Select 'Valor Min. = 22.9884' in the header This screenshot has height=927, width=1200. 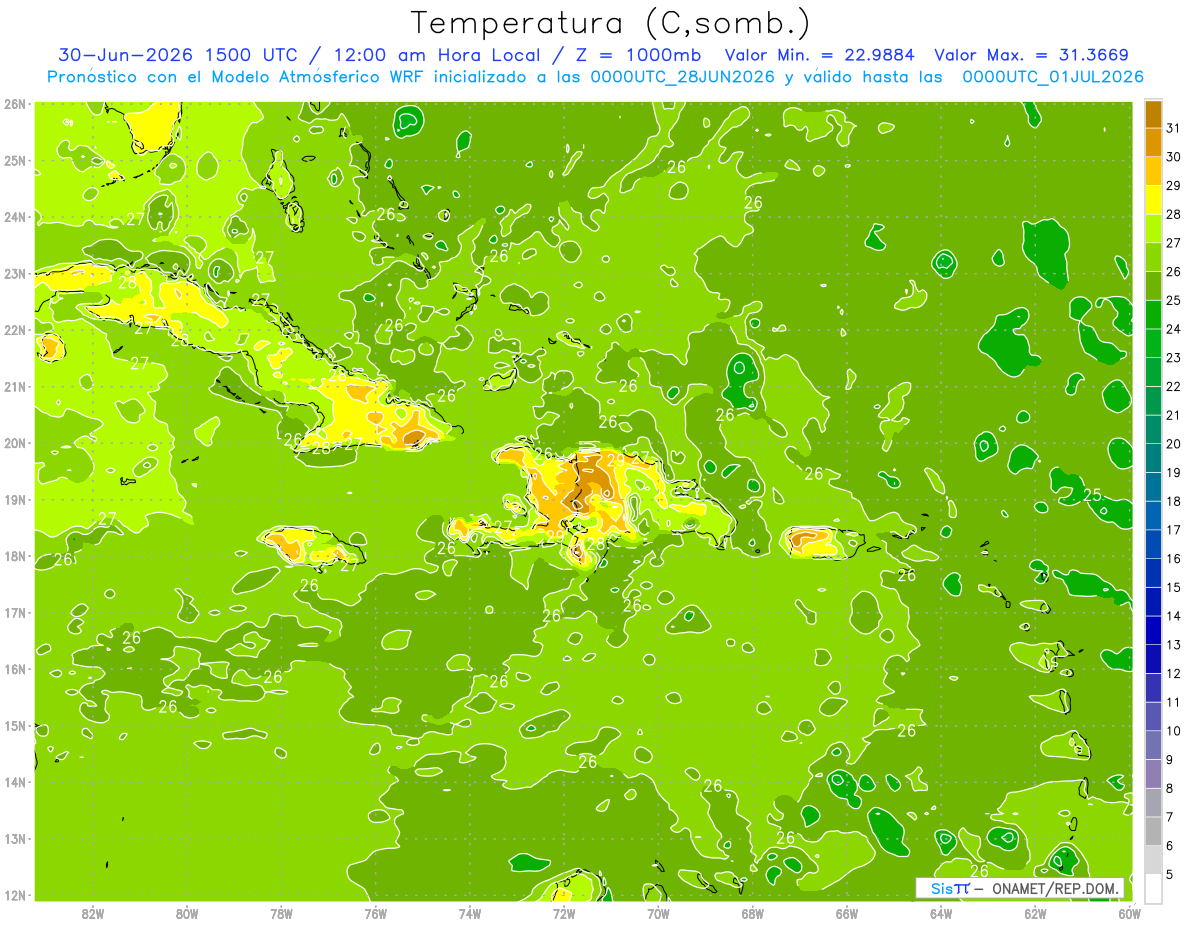click(x=821, y=55)
